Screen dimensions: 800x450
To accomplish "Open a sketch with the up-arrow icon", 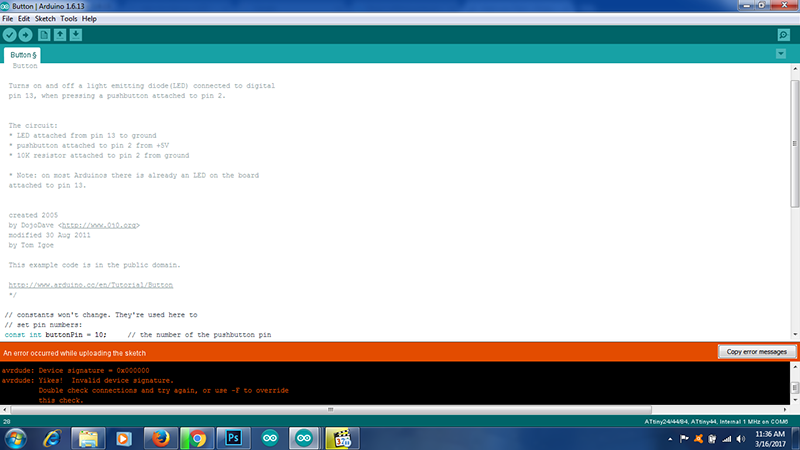I will (60, 35).
